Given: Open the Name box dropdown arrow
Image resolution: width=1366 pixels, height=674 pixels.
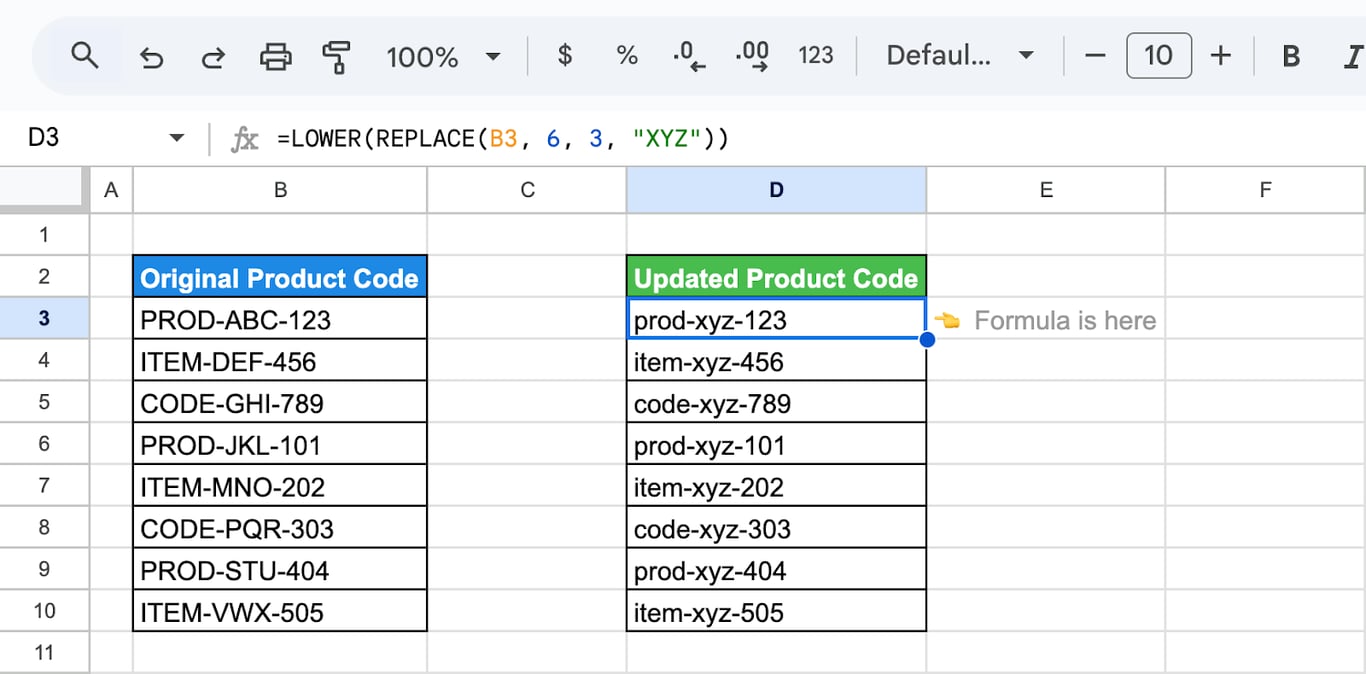Looking at the screenshot, I should pyautogui.click(x=177, y=138).
